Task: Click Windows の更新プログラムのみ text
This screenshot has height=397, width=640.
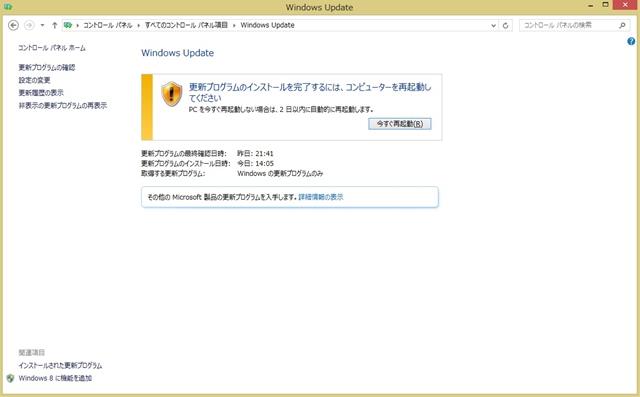Action: [x=280, y=173]
